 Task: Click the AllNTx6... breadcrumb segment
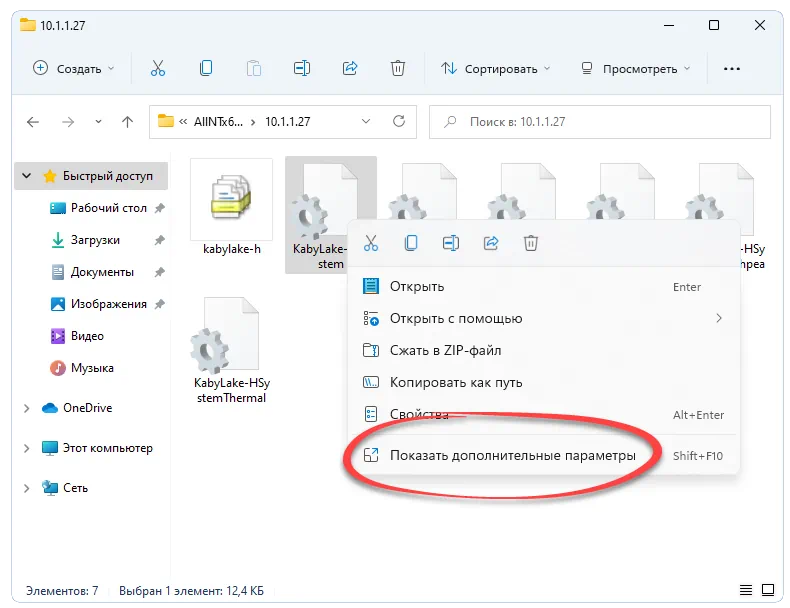pos(218,122)
